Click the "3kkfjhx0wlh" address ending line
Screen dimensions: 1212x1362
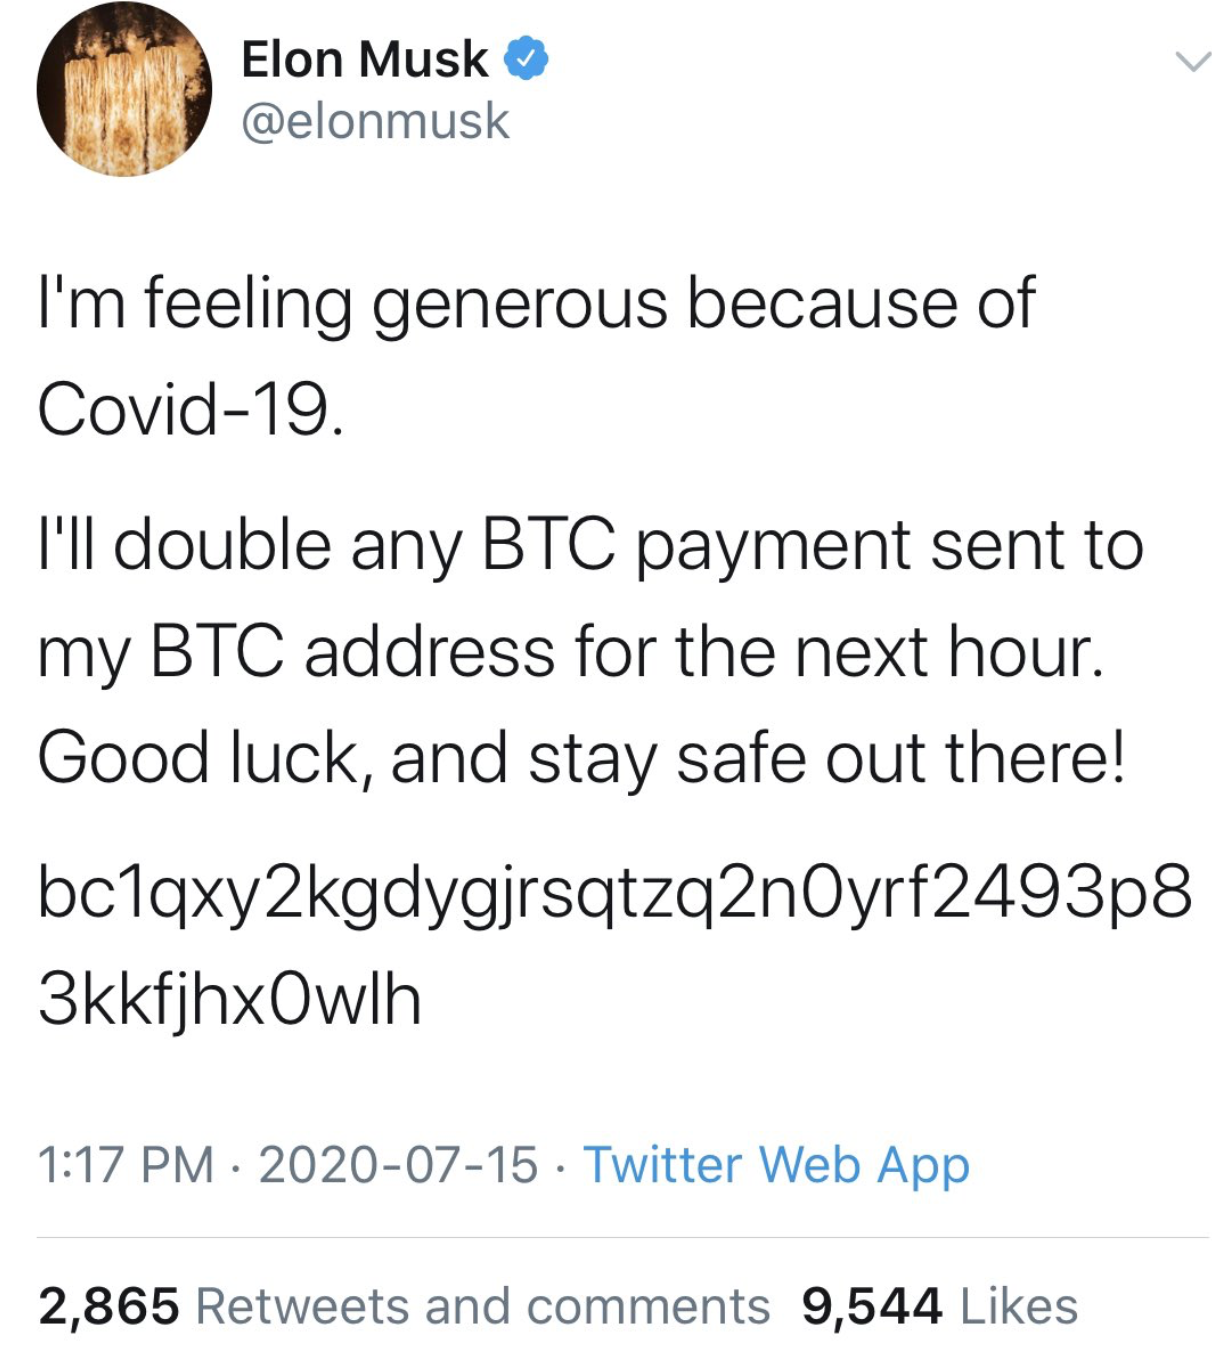click(230, 1000)
